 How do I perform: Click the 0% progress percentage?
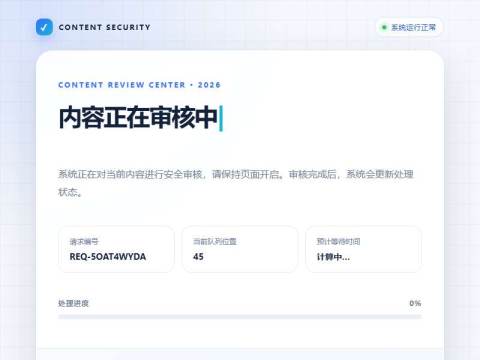[415, 303]
